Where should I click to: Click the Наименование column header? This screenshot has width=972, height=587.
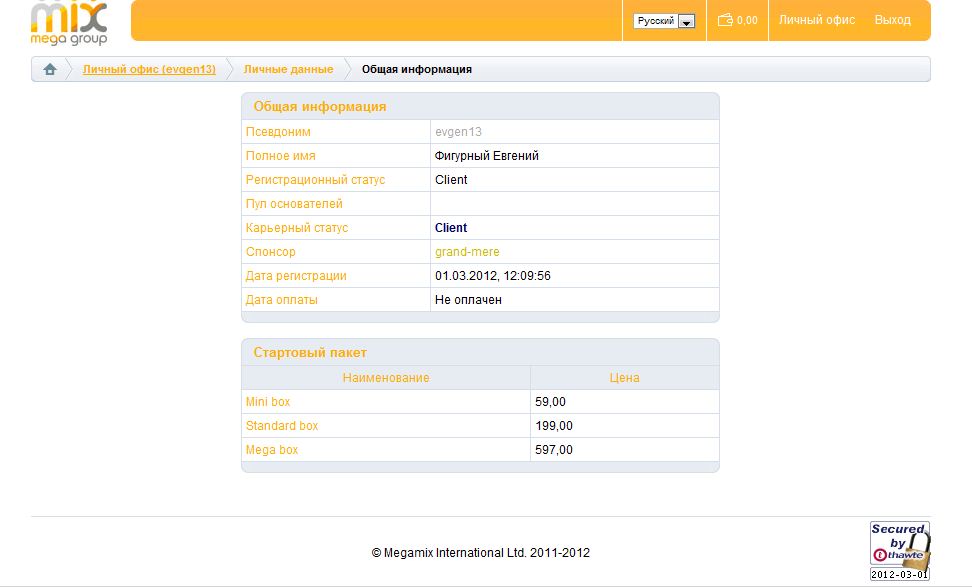click(386, 377)
